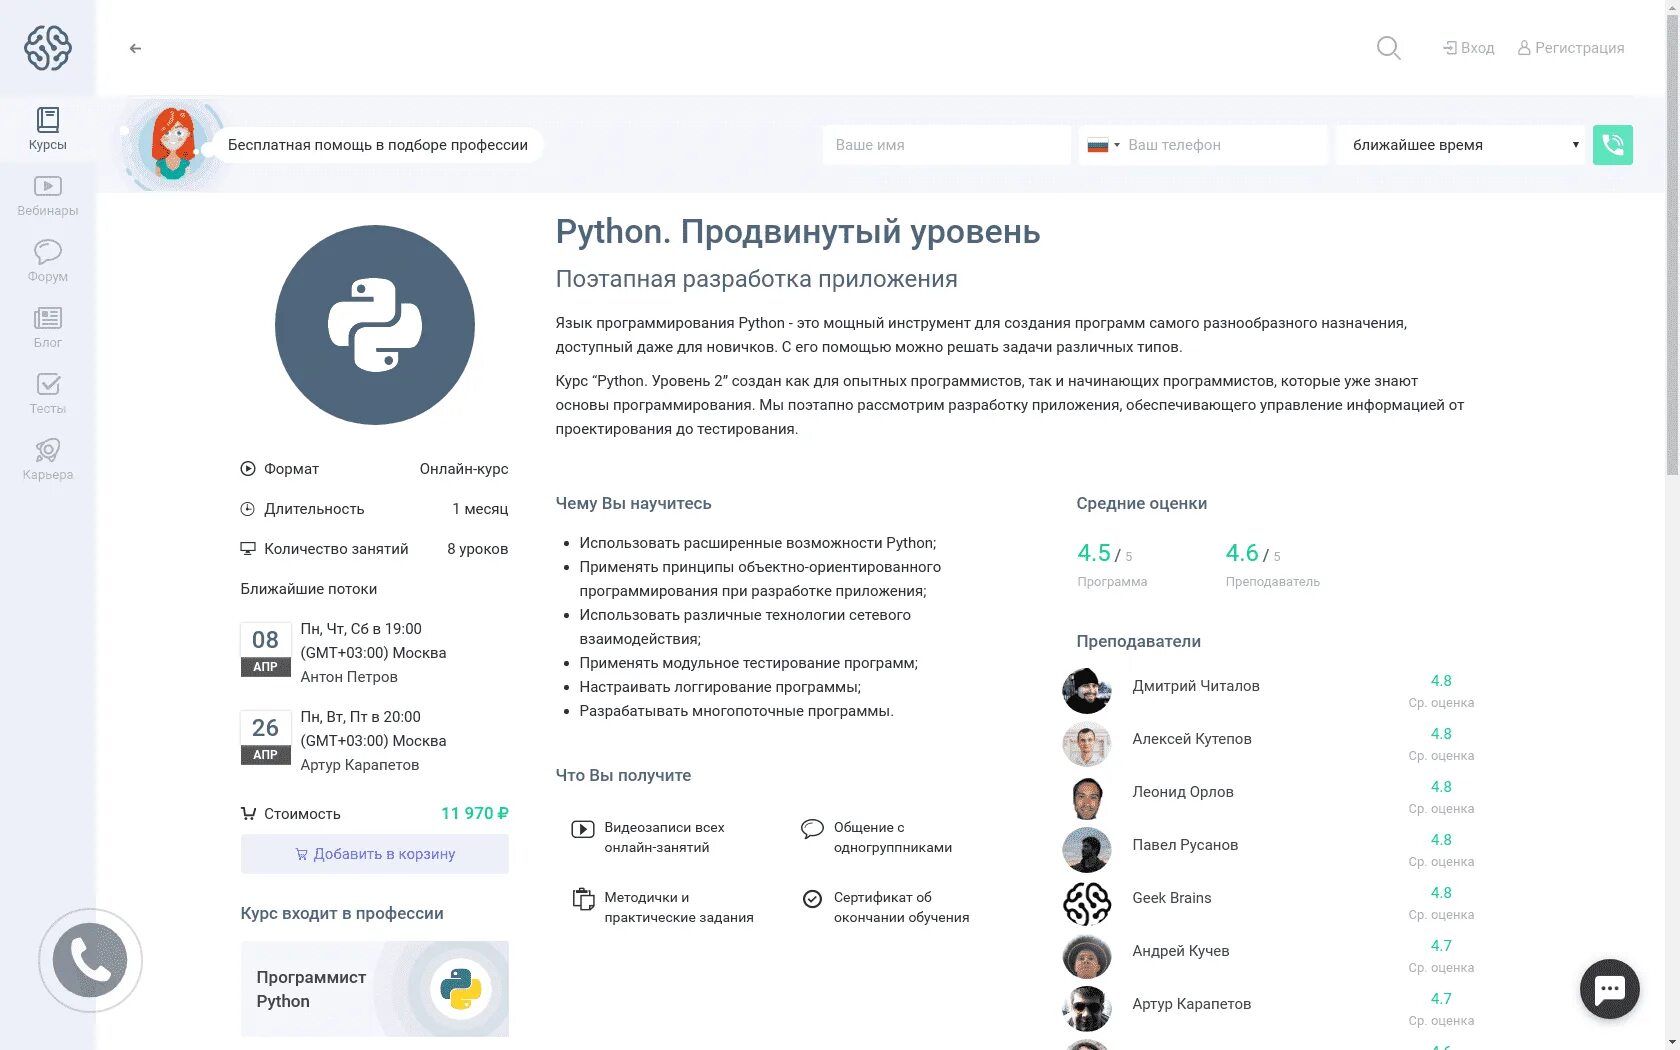Click the GeekBrains brain logo
Image resolution: width=1680 pixels, height=1050 pixels.
48,47
